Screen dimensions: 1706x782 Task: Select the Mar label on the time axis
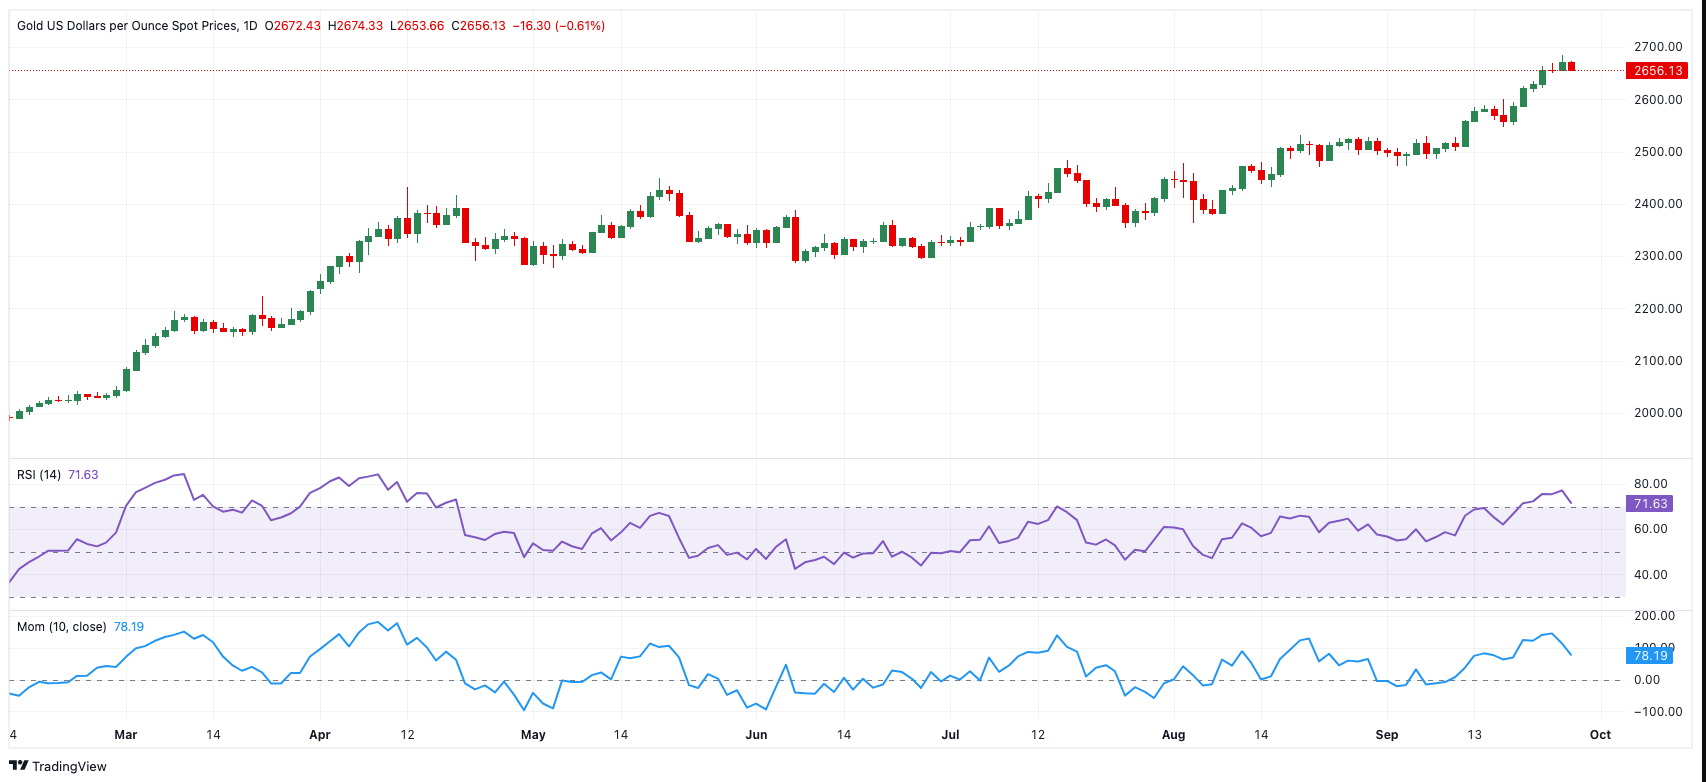125,735
